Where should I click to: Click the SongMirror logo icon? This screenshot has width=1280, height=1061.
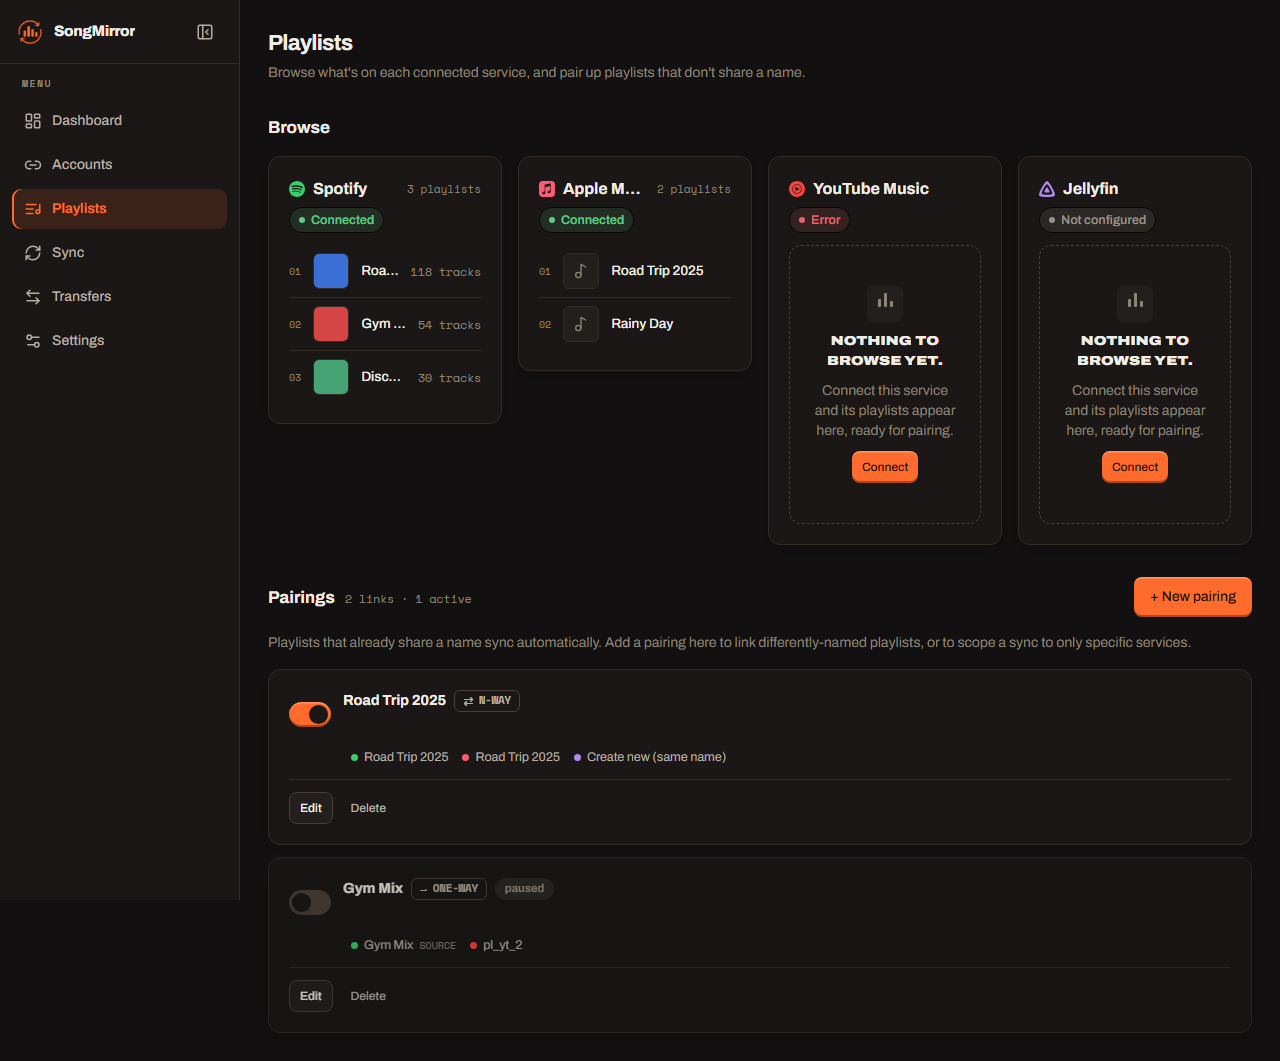[30, 31]
